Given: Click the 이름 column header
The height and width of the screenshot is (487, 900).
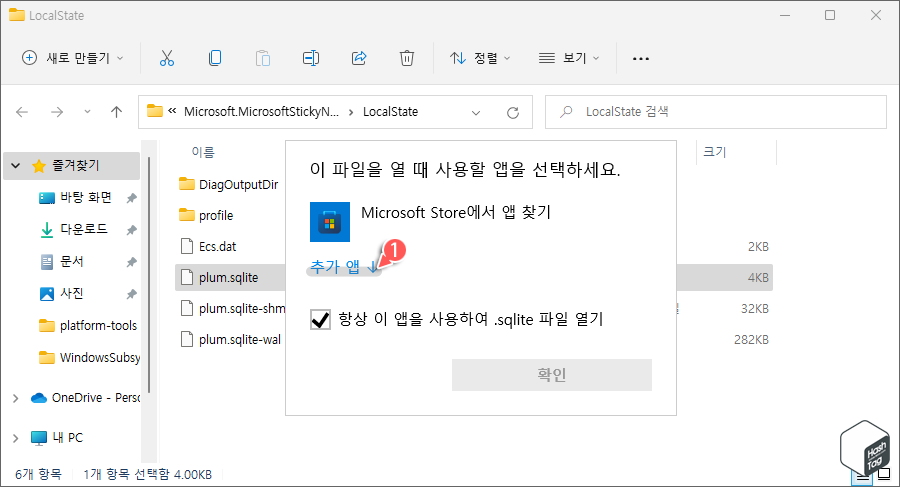Looking at the screenshot, I should pyautogui.click(x=203, y=152).
